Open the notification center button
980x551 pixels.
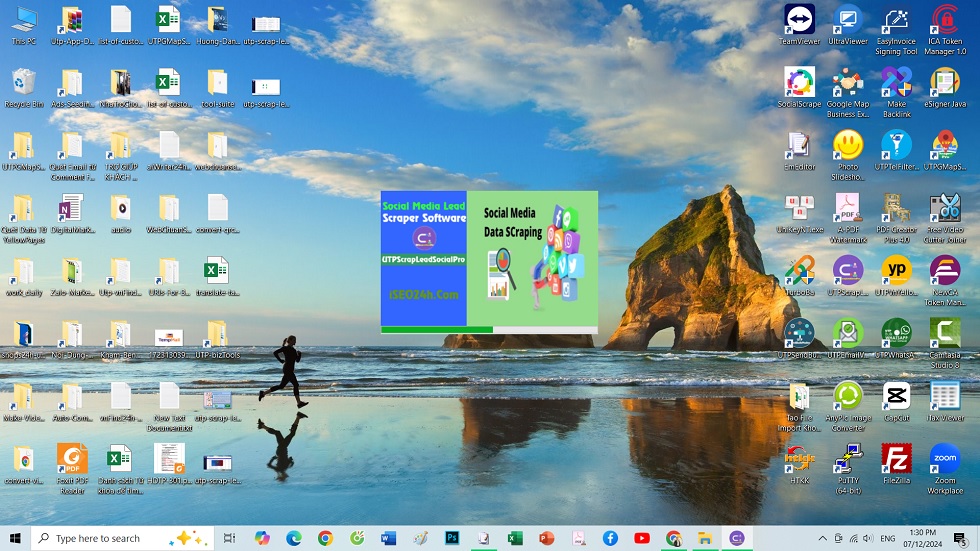click(x=960, y=538)
